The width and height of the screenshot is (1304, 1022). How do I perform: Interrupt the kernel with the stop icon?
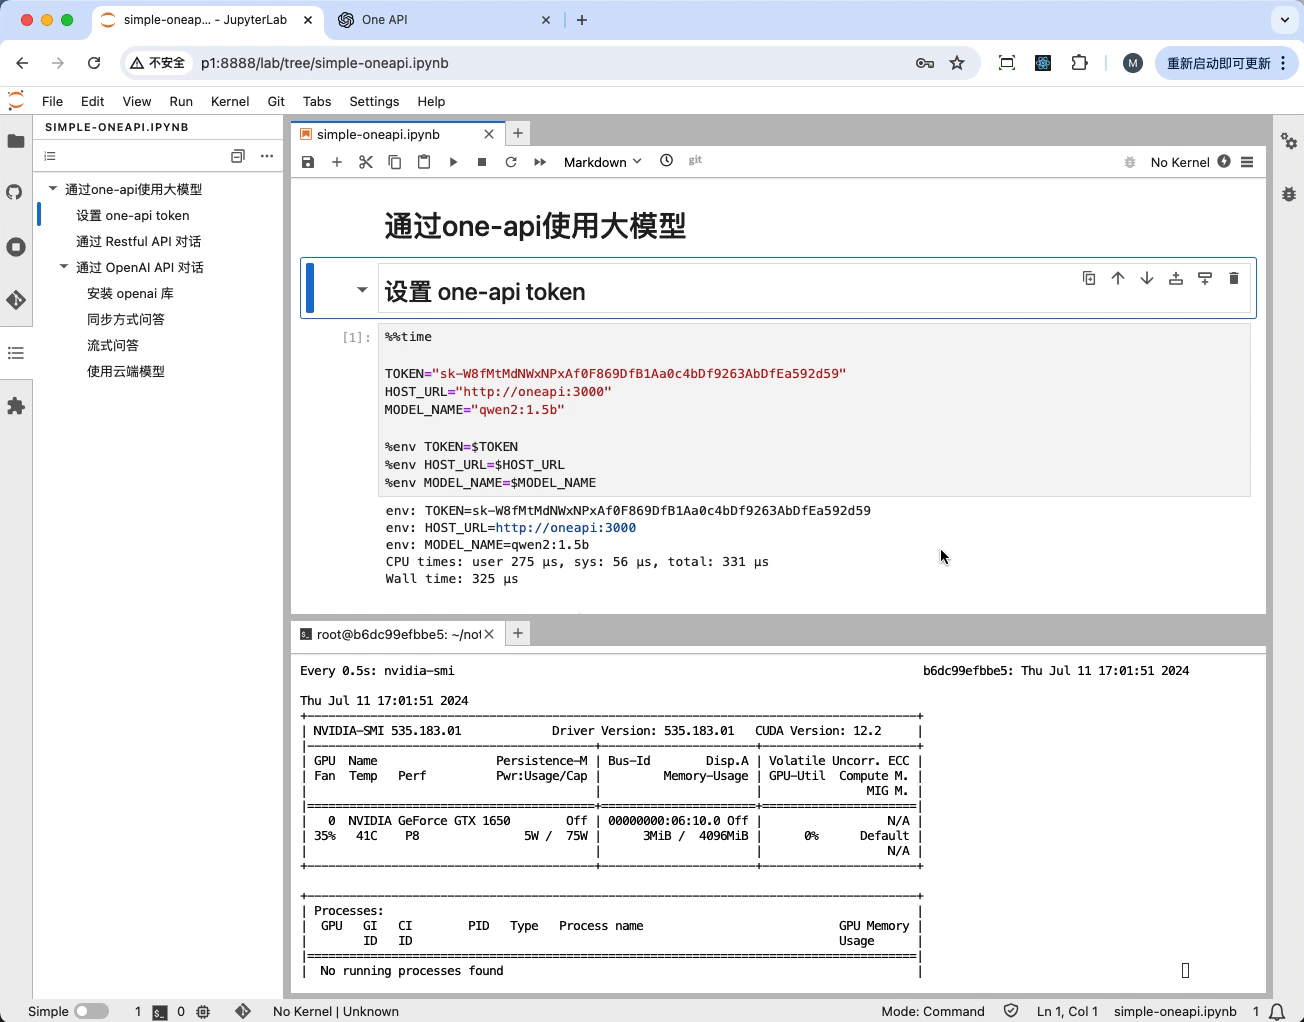pyautogui.click(x=482, y=161)
